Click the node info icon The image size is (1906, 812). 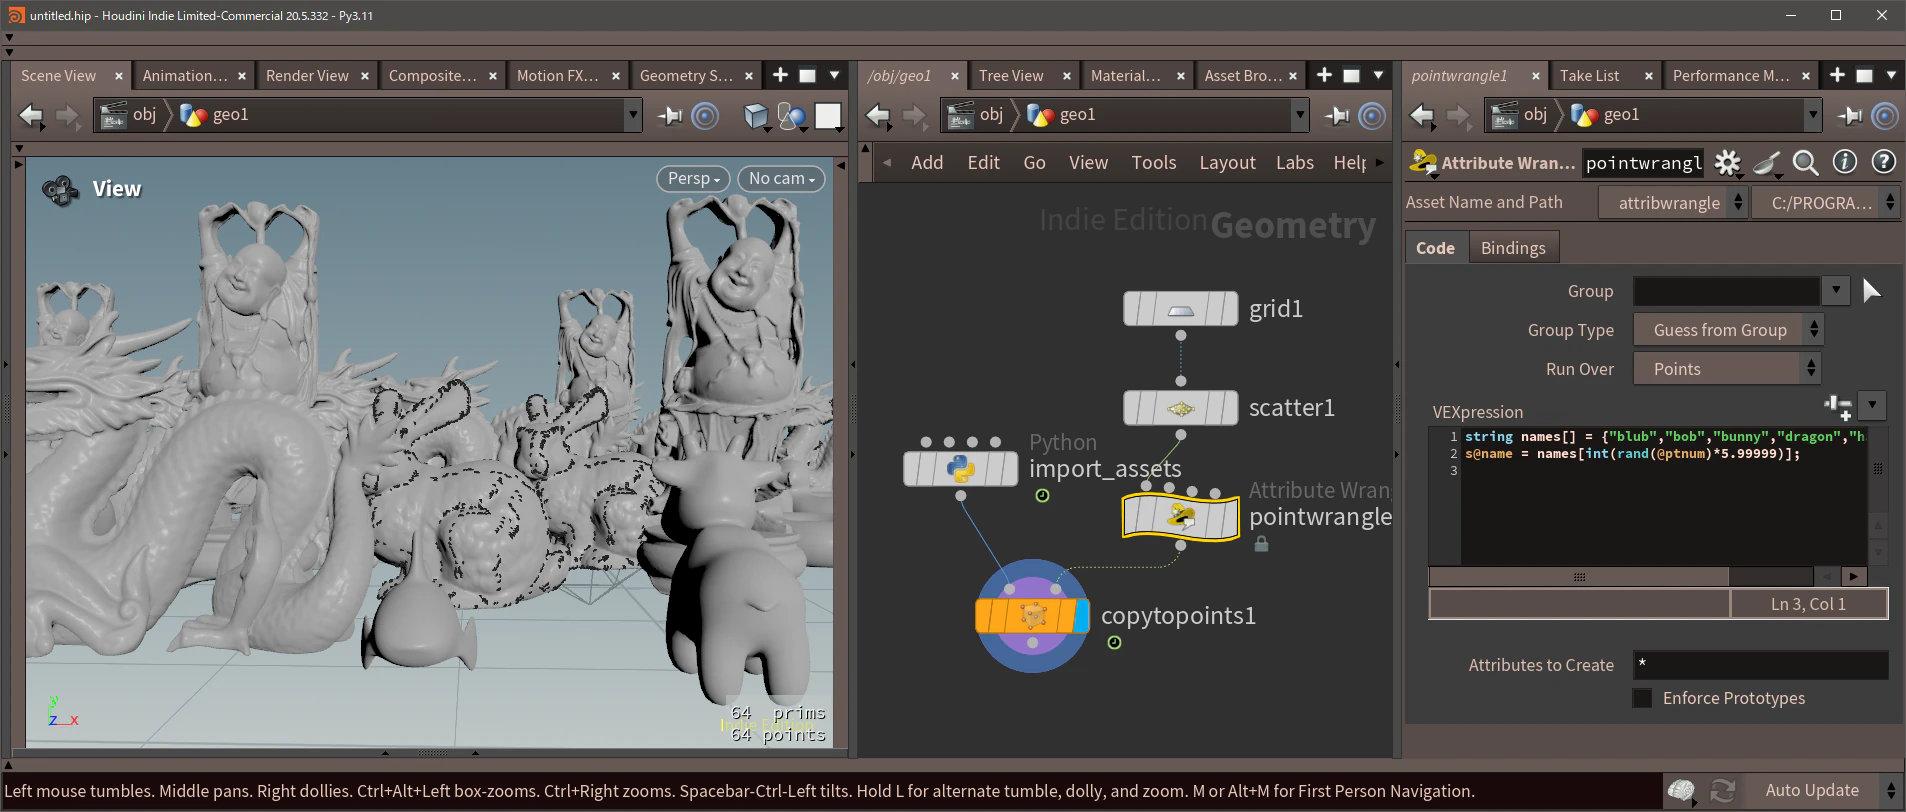(x=1844, y=162)
